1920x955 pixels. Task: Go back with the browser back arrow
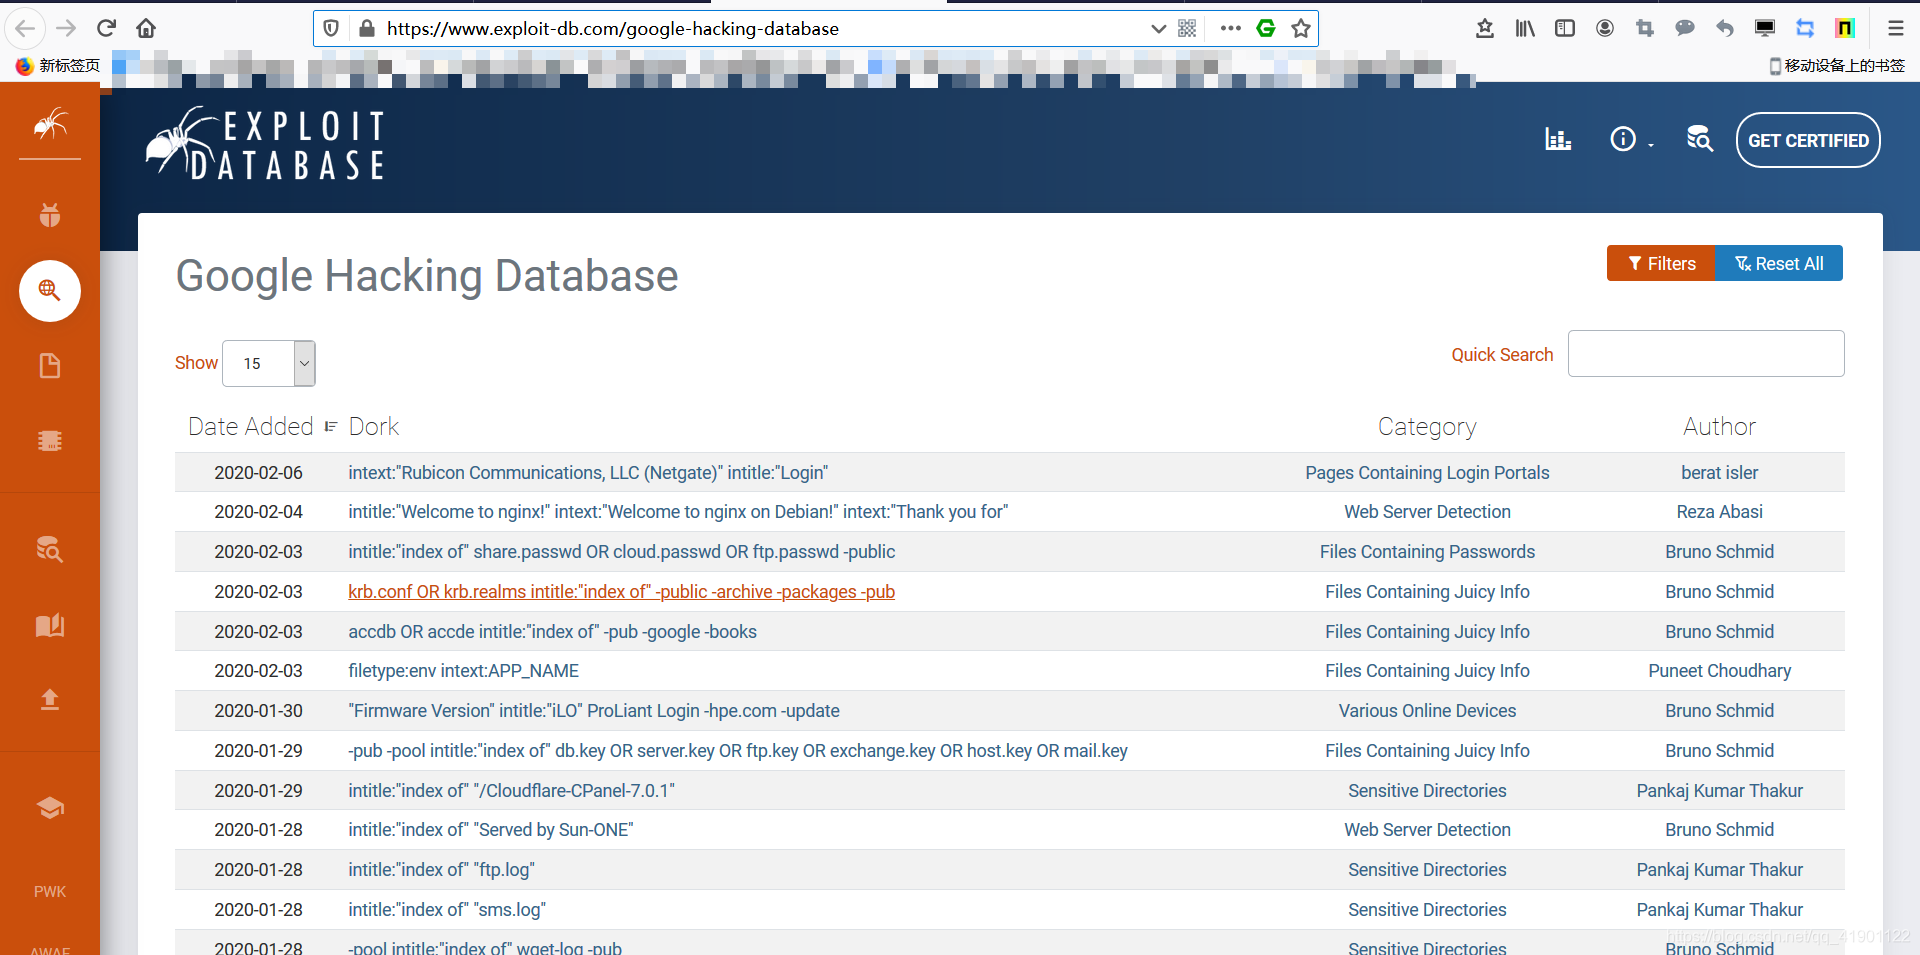26,28
